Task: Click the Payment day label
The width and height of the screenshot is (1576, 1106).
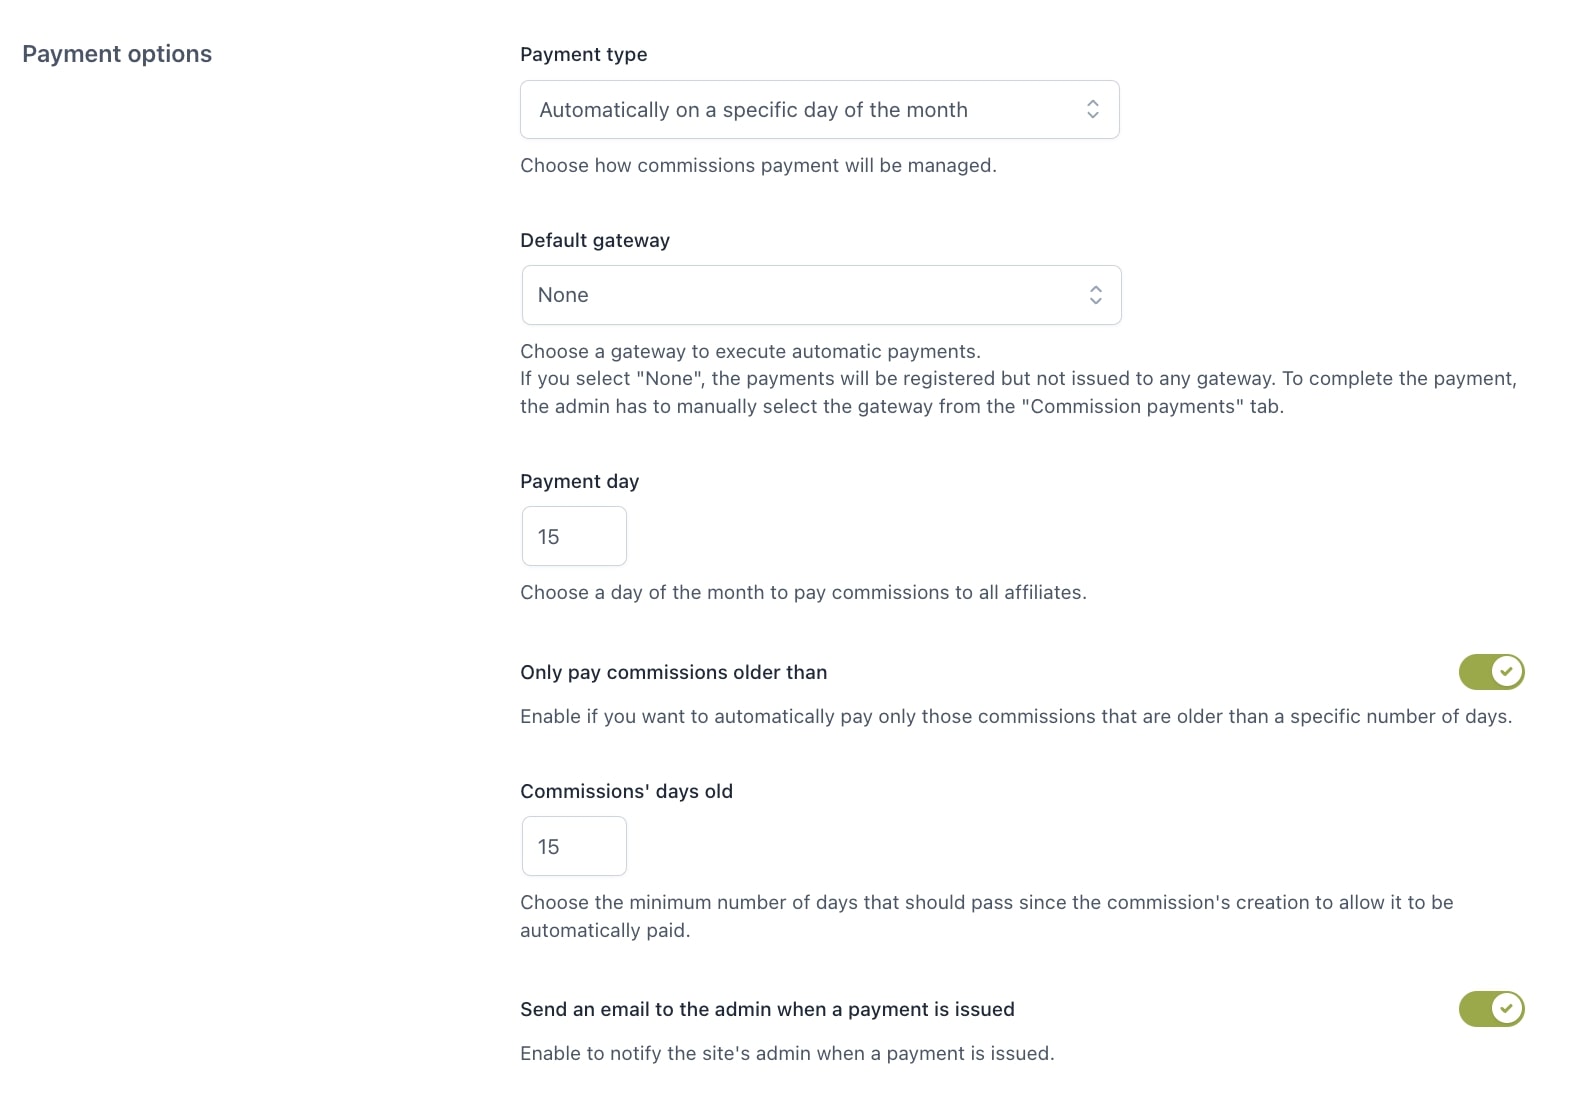Action: (580, 482)
